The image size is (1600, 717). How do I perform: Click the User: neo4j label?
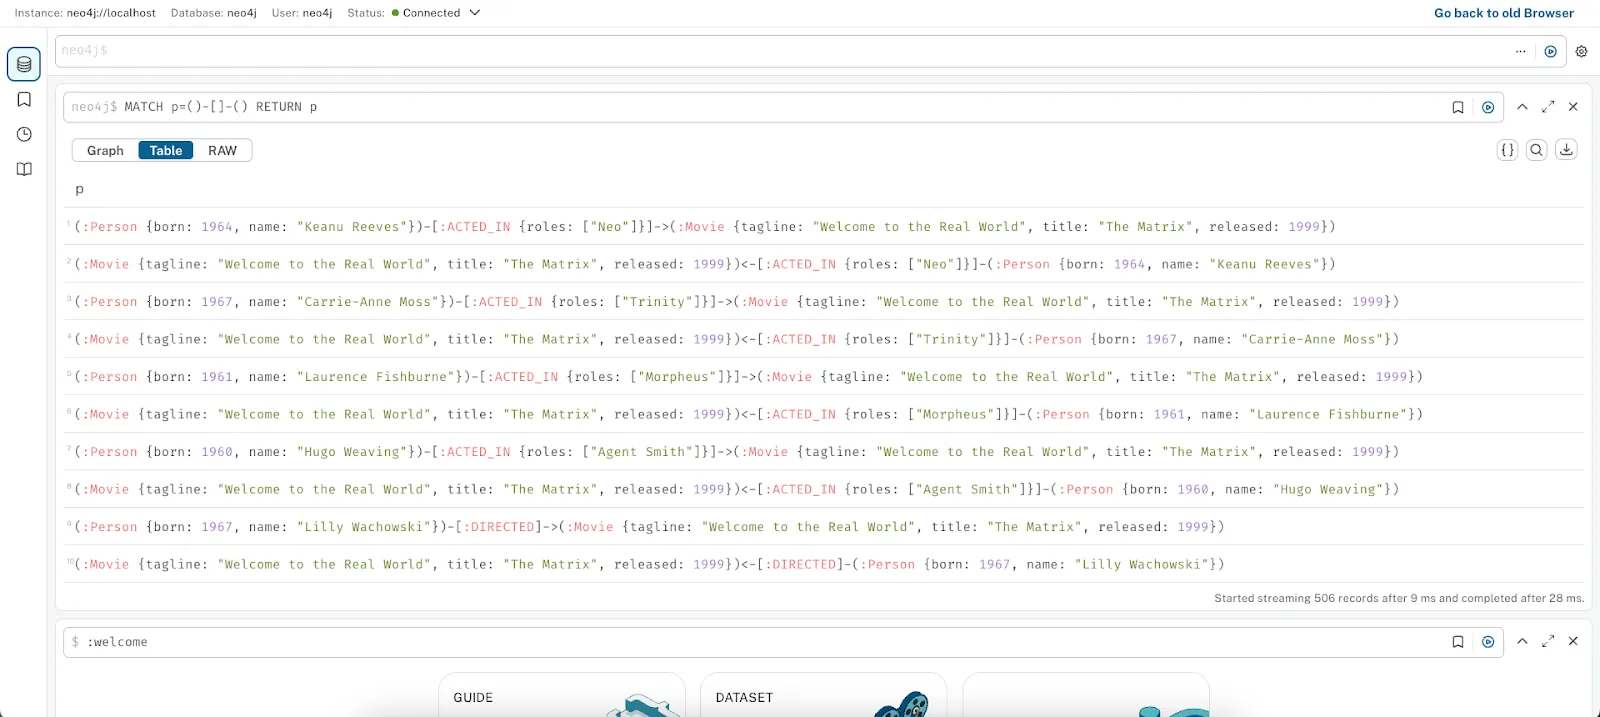(x=302, y=13)
